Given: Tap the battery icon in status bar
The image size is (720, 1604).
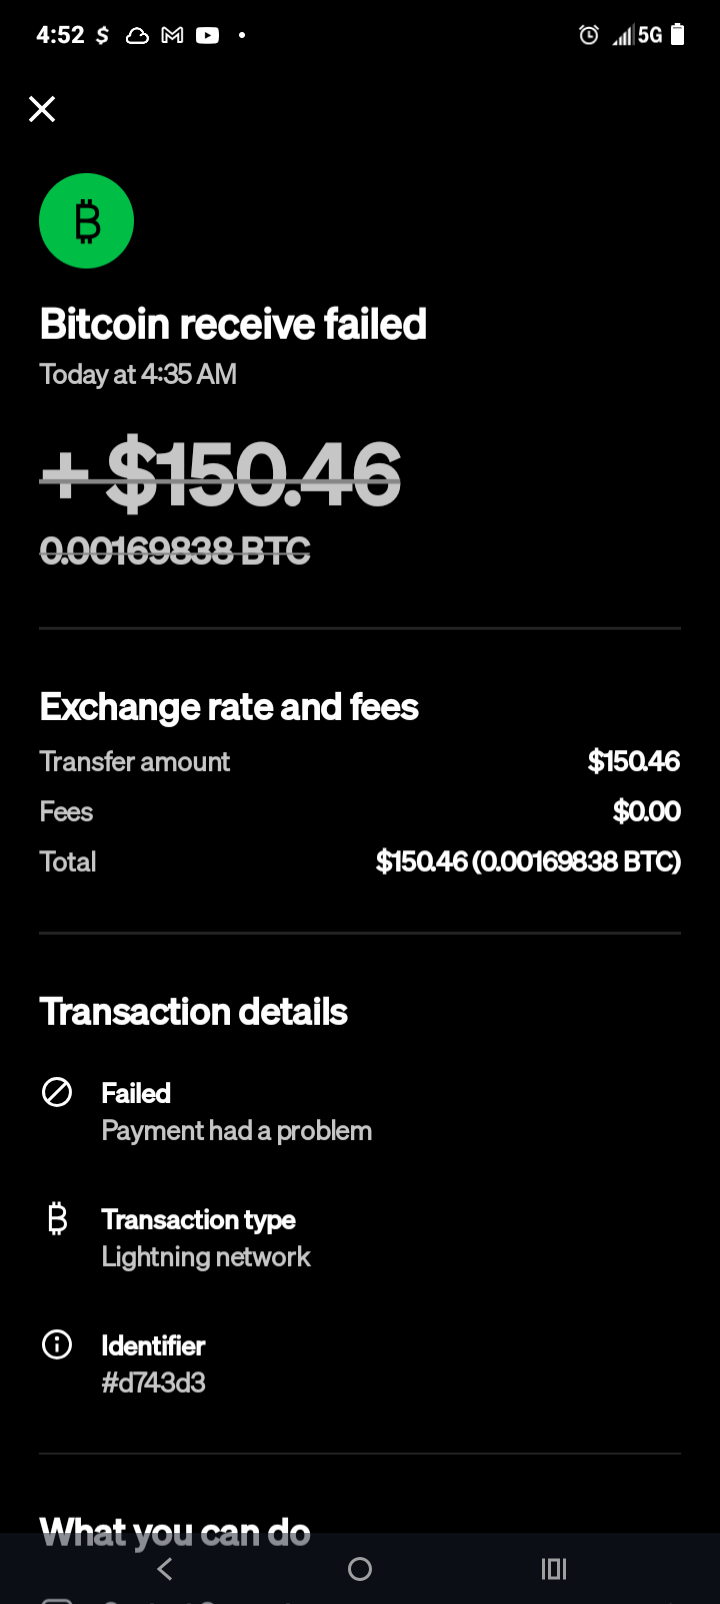Looking at the screenshot, I should (677, 36).
